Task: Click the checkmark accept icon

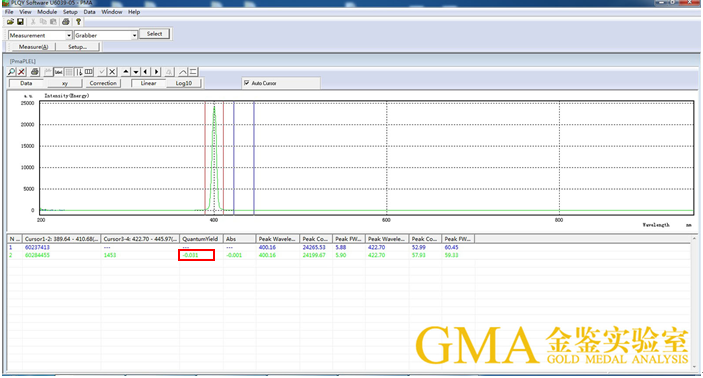Action: click(x=102, y=72)
